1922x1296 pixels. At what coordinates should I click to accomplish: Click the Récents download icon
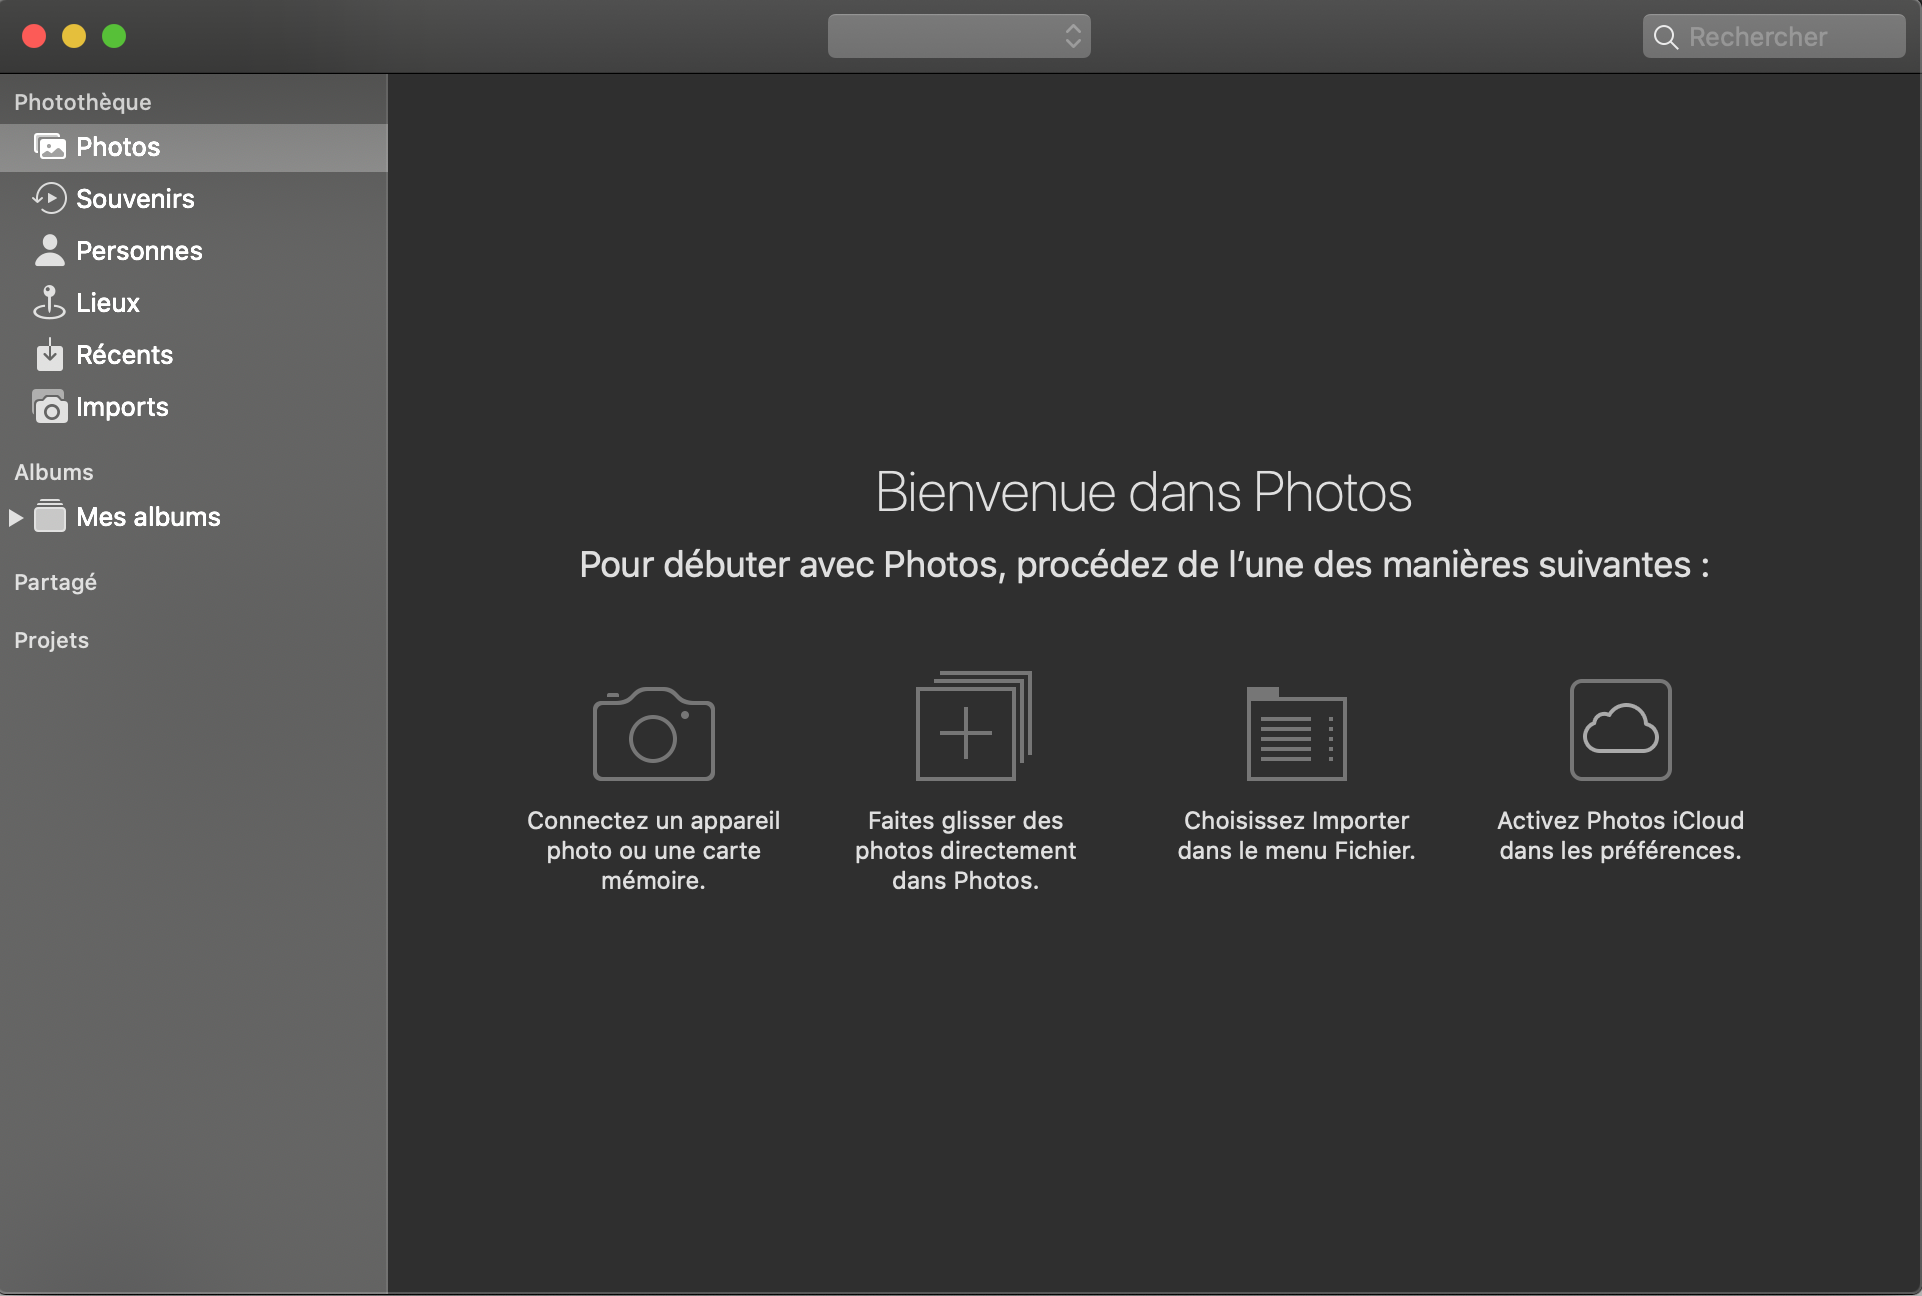point(49,355)
